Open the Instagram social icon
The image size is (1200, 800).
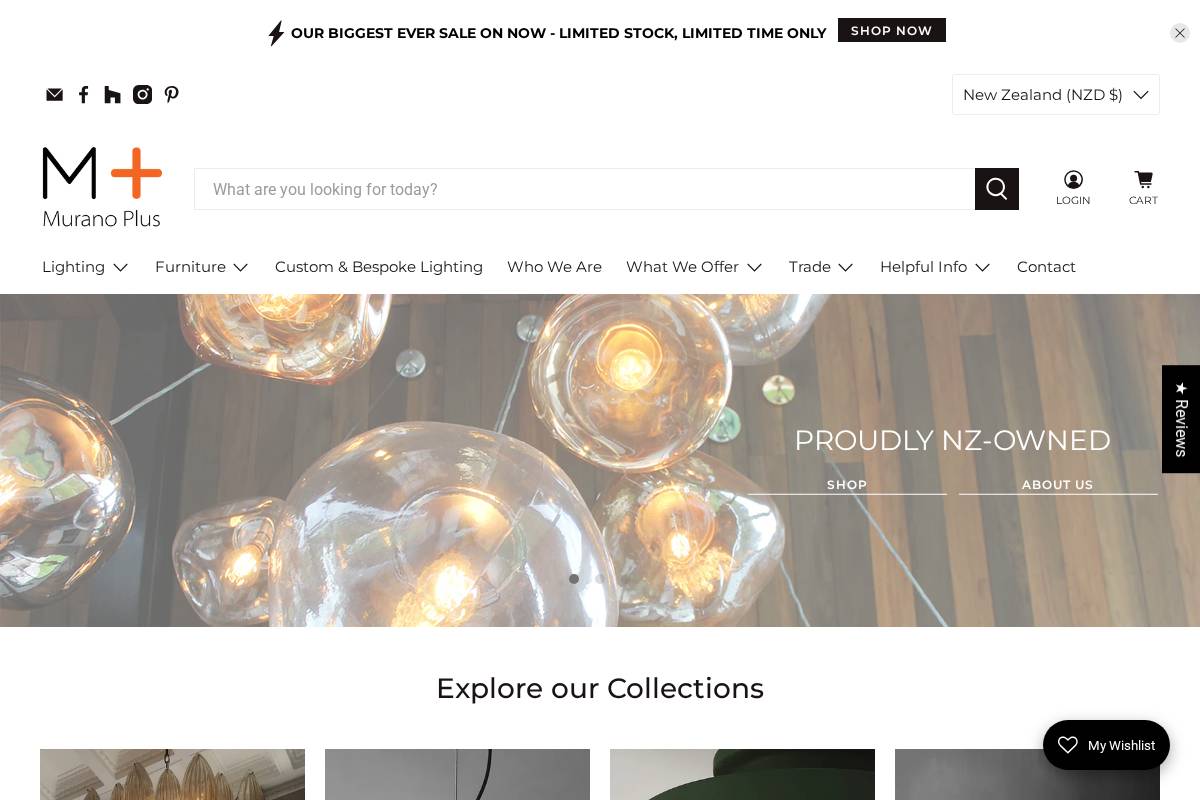click(x=142, y=95)
